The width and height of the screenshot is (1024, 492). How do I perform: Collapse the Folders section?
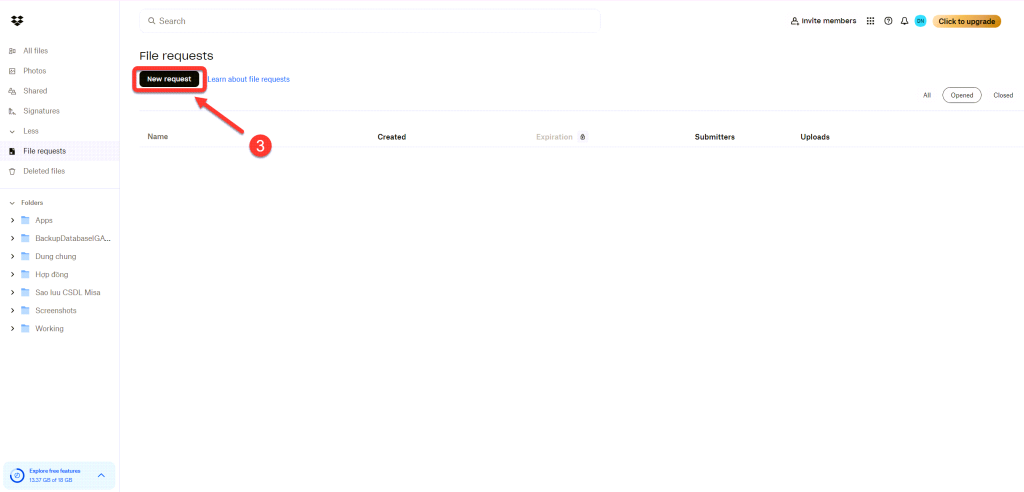(12, 203)
